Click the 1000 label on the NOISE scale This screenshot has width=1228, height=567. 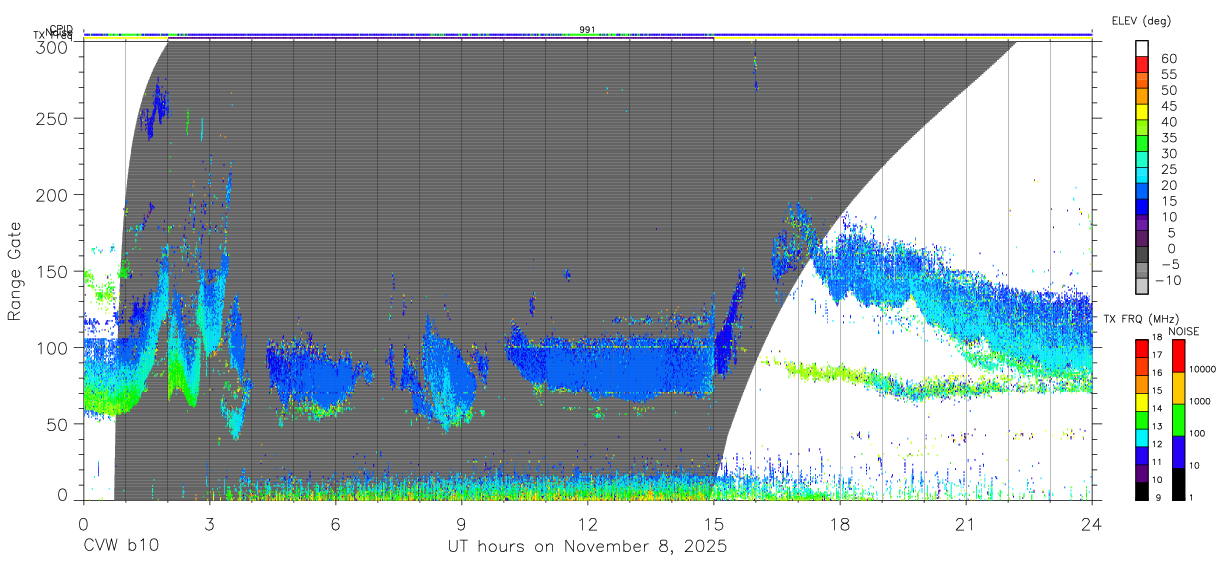pyautogui.click(x=1201, y=402)
